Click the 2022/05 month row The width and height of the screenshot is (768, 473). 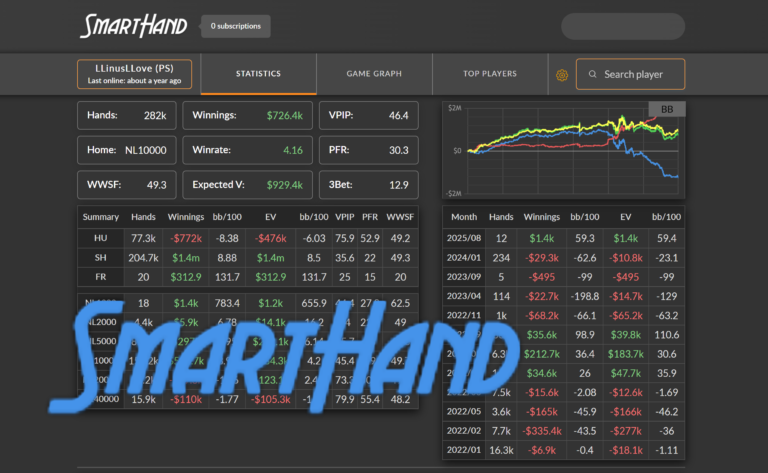(x=563, y=412)
